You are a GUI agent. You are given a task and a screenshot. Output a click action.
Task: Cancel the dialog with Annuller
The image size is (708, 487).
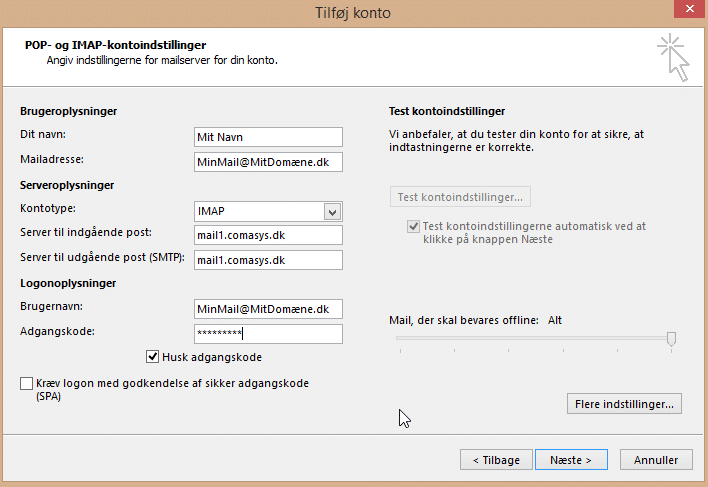click(656, 459)
